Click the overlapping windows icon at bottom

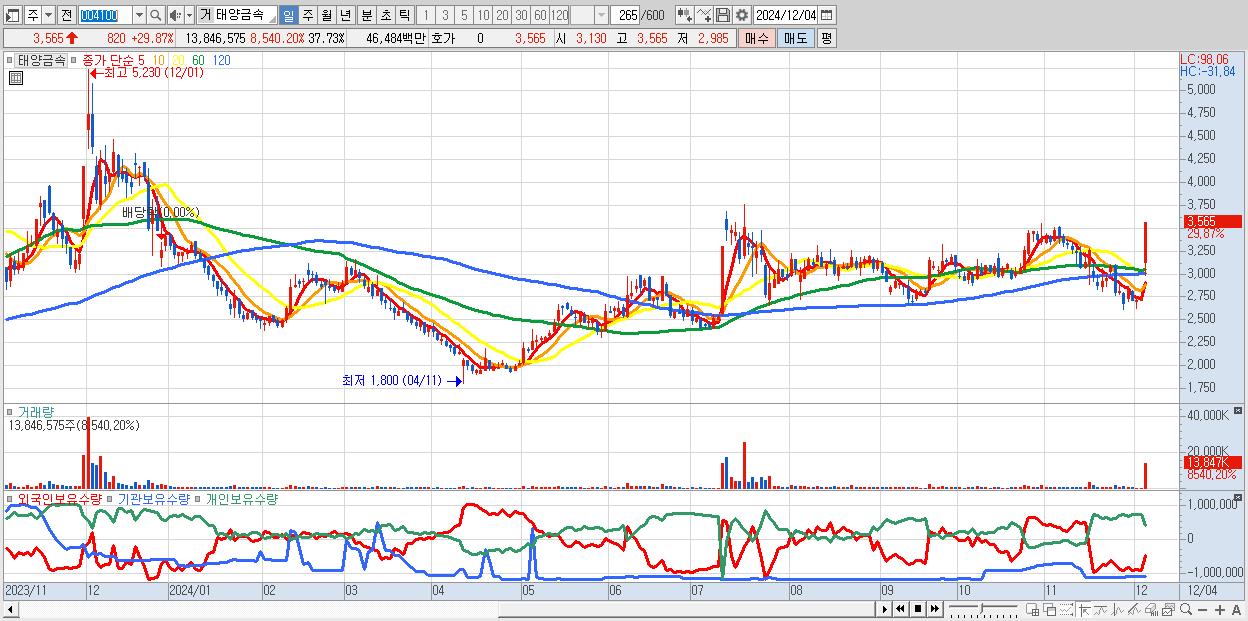pyautogui.click(x=1050, y=609)
